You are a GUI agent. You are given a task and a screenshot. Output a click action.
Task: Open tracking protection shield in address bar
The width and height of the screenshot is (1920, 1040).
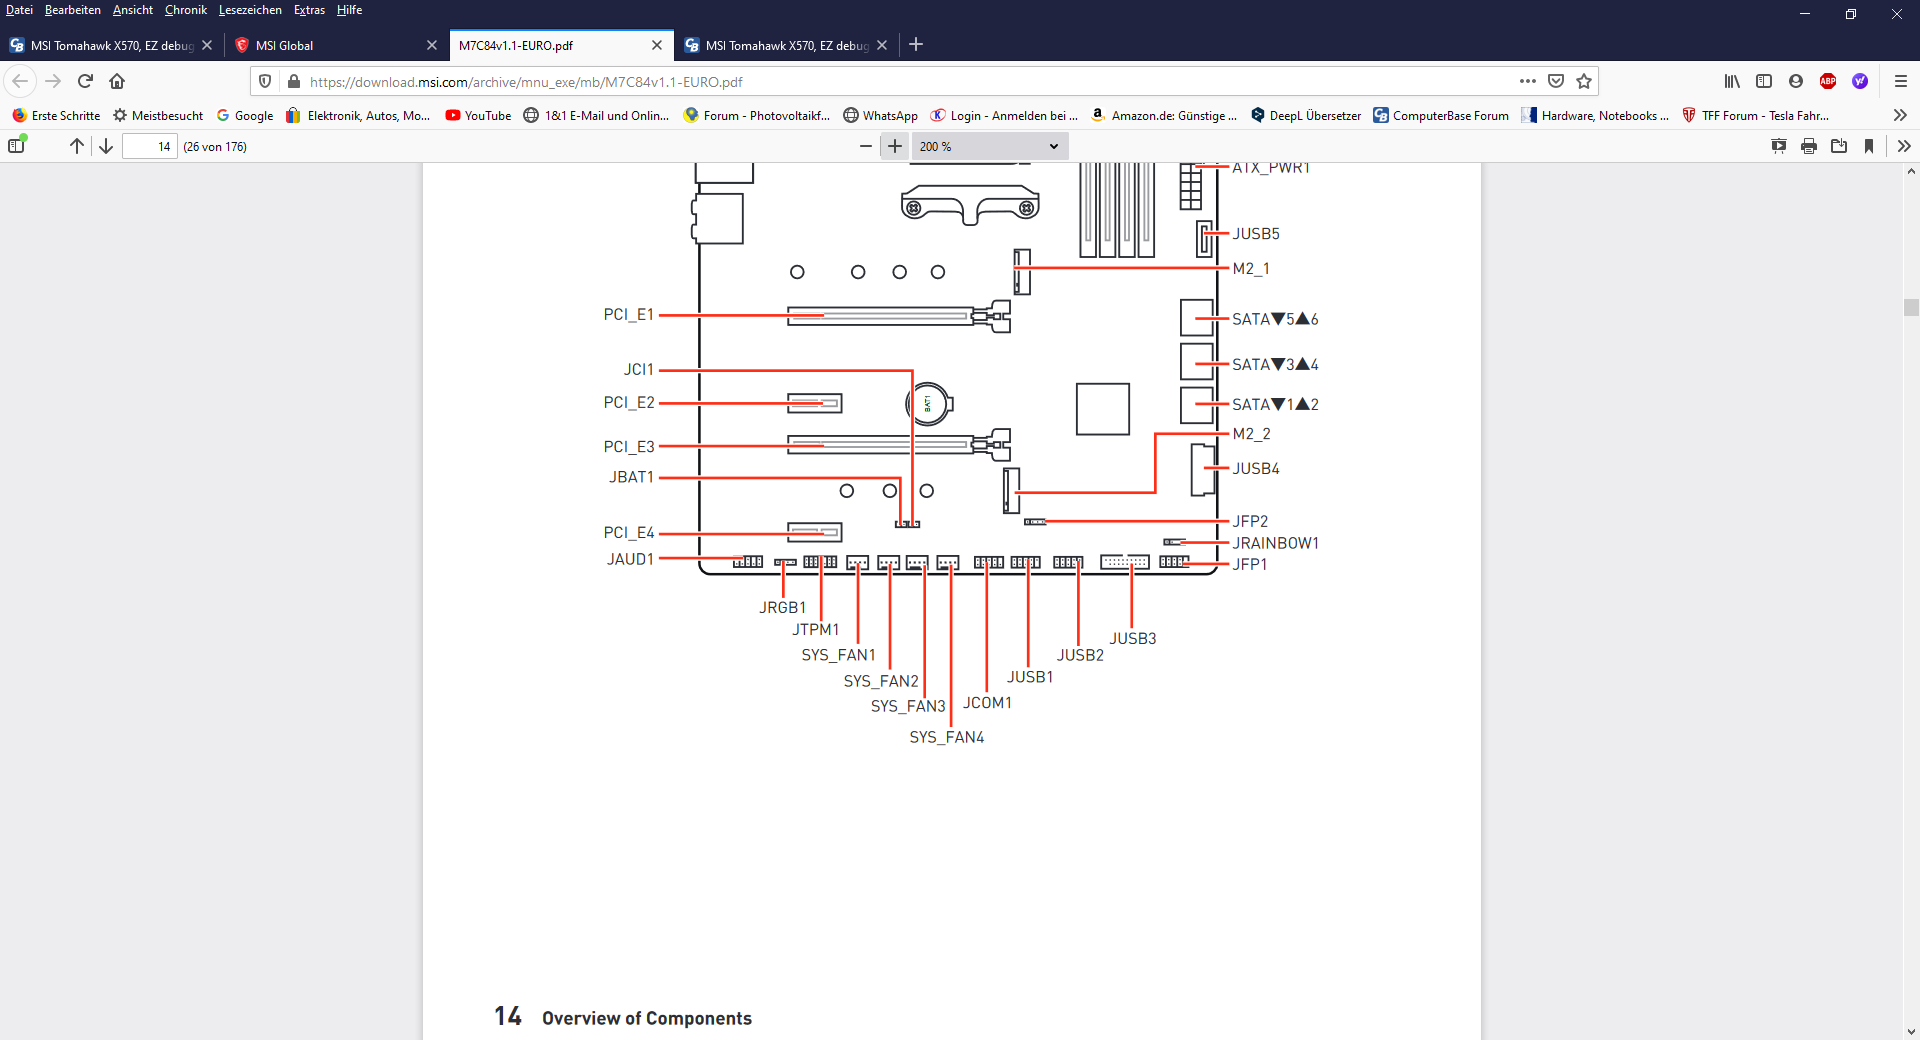tap(265, 81)
